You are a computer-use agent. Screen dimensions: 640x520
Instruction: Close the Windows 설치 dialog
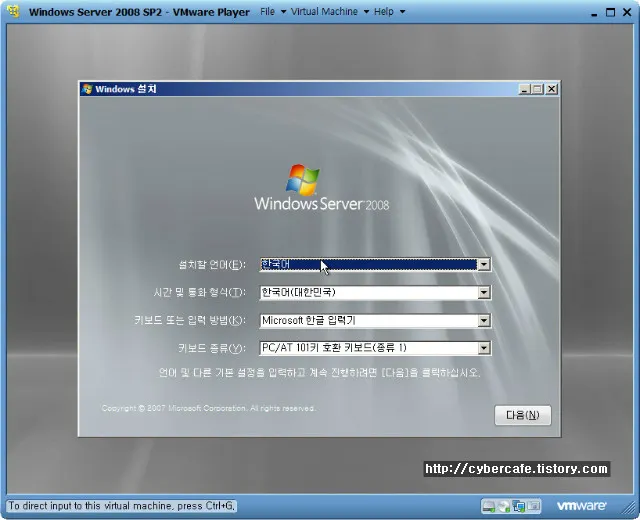552,89
